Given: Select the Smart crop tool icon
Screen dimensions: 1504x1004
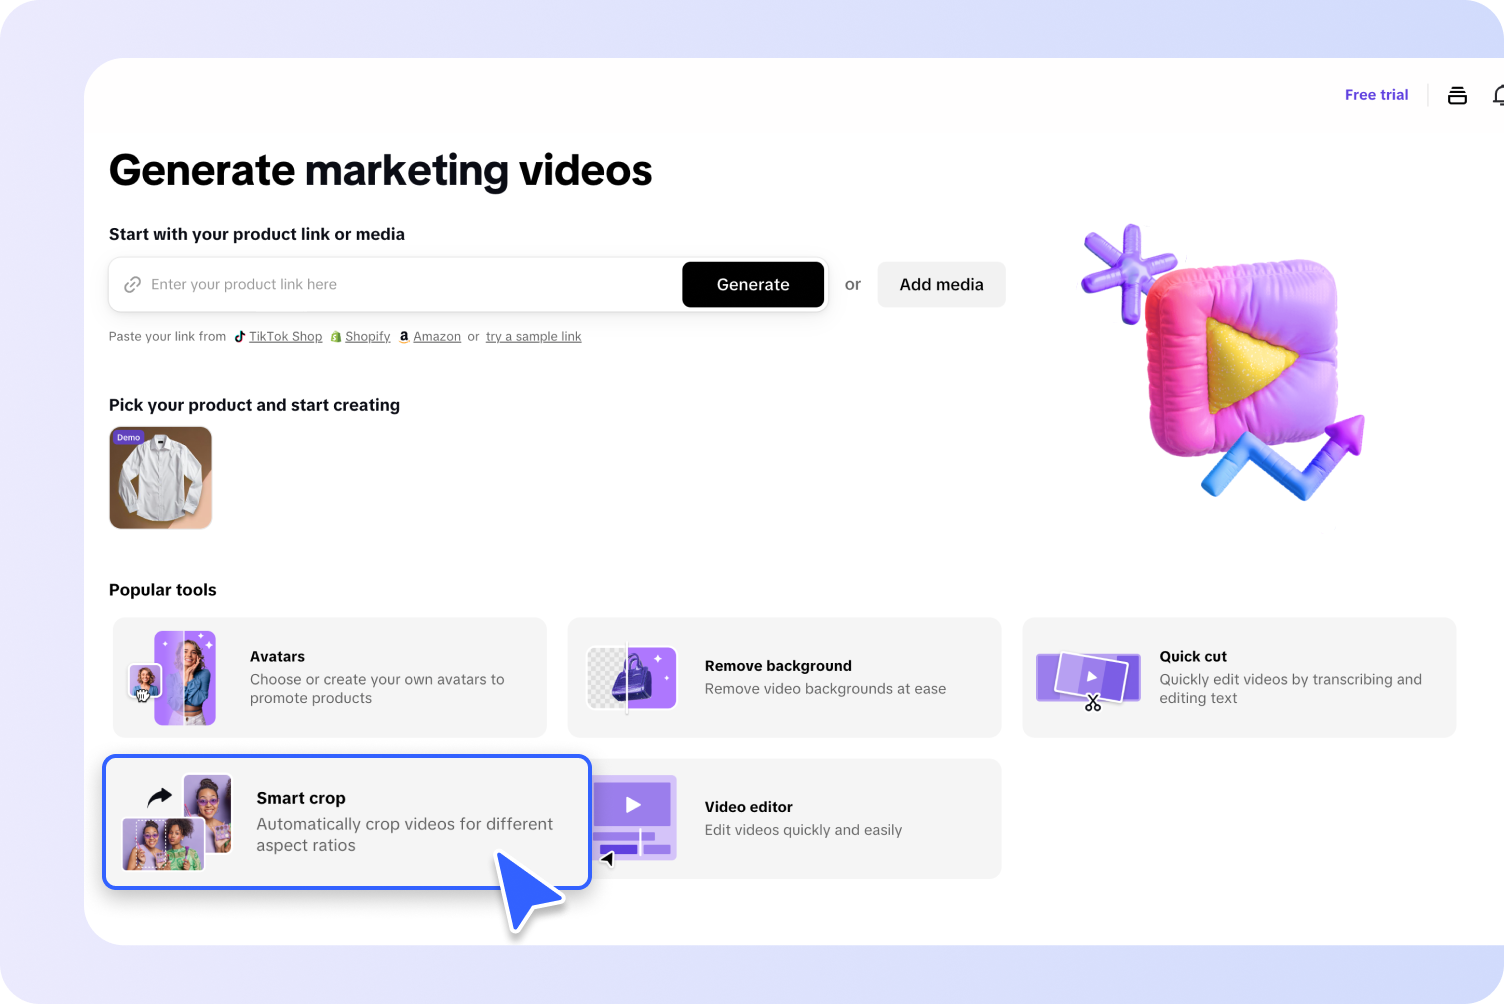Looking at the screenshot, I should pos(176,821).
